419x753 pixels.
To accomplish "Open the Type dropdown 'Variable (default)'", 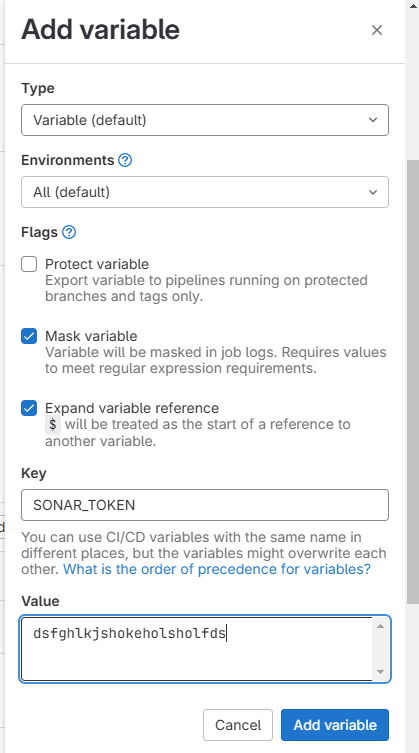I will 205,120.
